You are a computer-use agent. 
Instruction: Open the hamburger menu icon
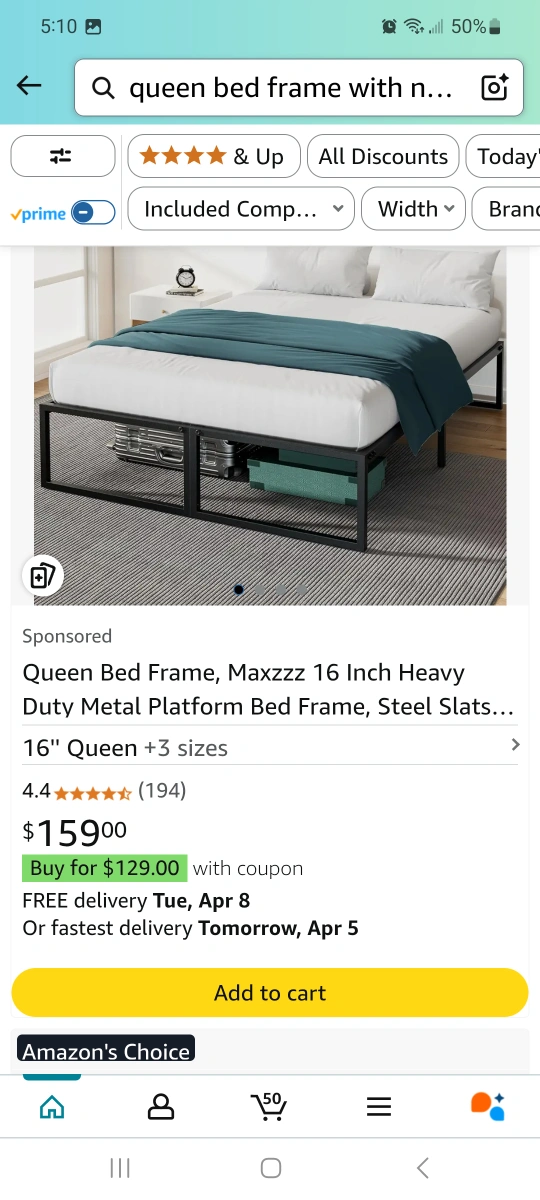click(378, 1107)
